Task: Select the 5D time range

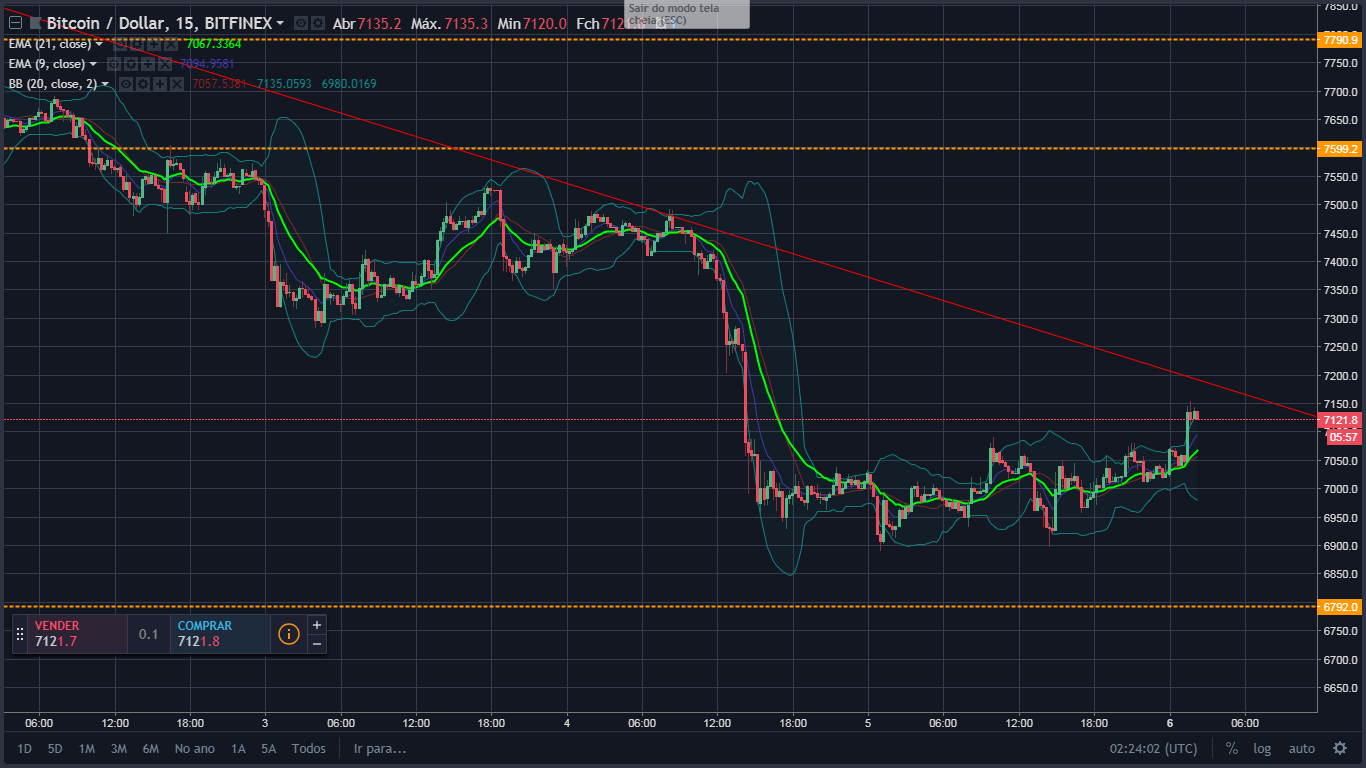Action: coord(56,748)
